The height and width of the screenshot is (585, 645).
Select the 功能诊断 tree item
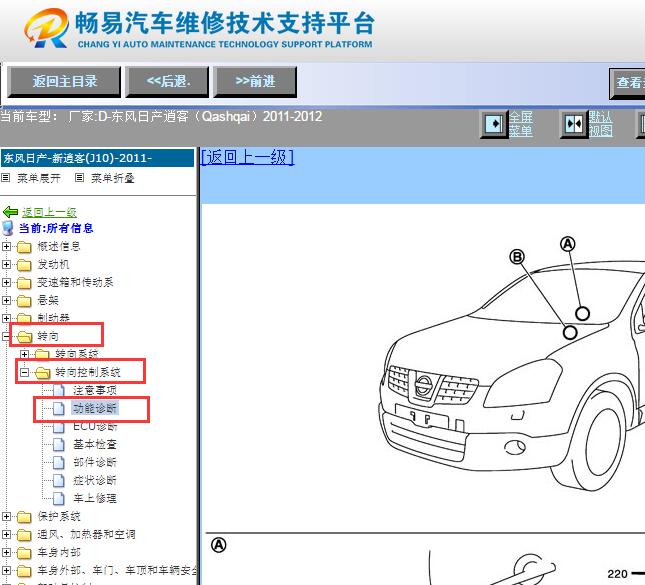coord(95,409)
